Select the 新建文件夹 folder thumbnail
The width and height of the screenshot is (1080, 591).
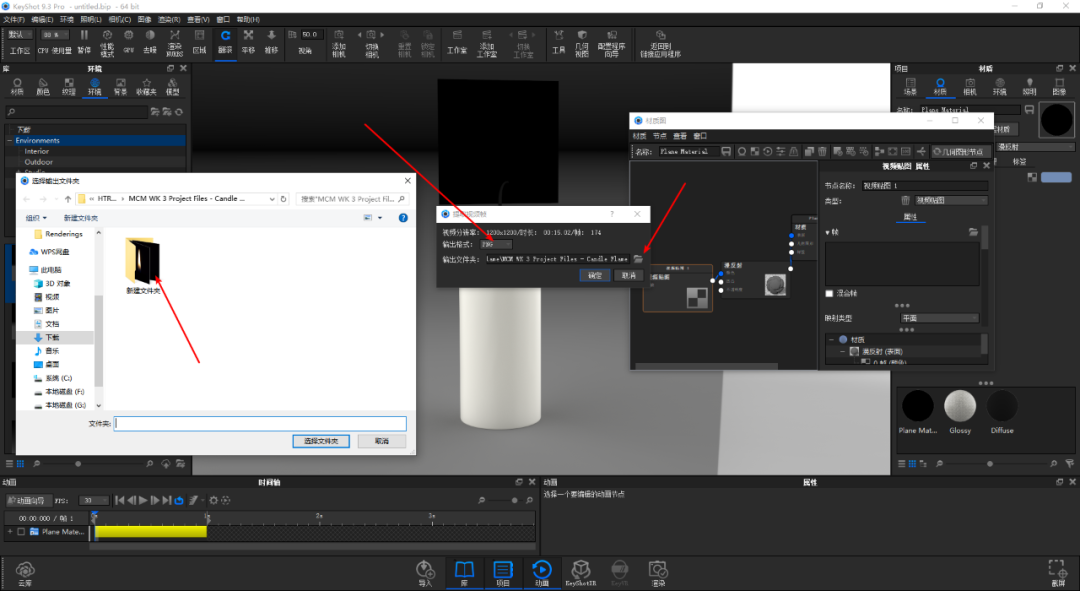[x=143, y=266]
